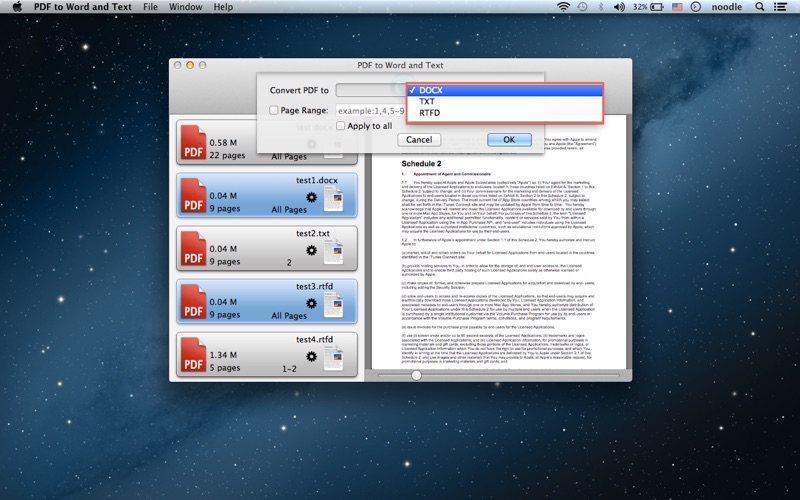This screenshot has width=800, height=500.
Task: Select the test4.rtfd file name
Action: tap(314, 339)
